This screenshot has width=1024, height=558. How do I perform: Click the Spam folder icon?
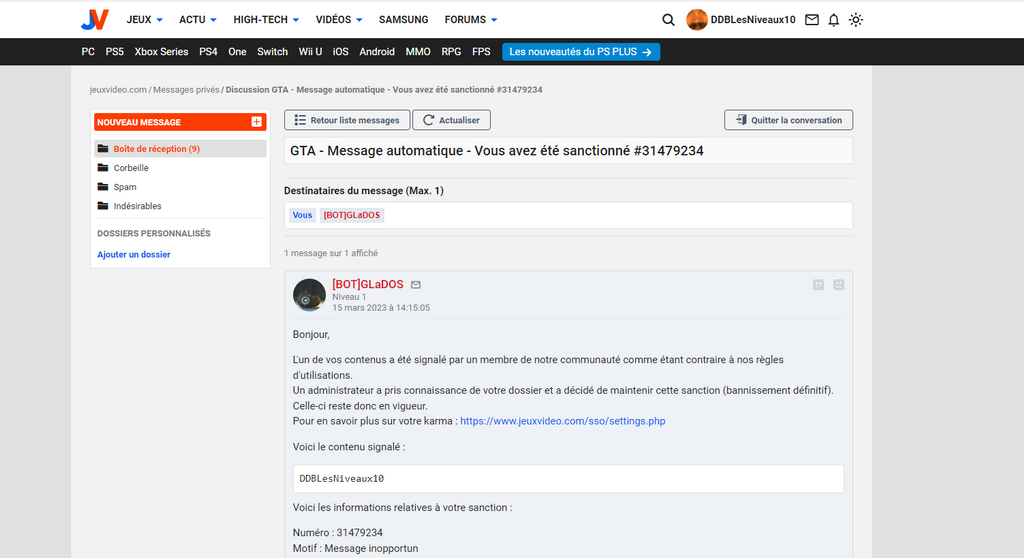click(103, 187)
